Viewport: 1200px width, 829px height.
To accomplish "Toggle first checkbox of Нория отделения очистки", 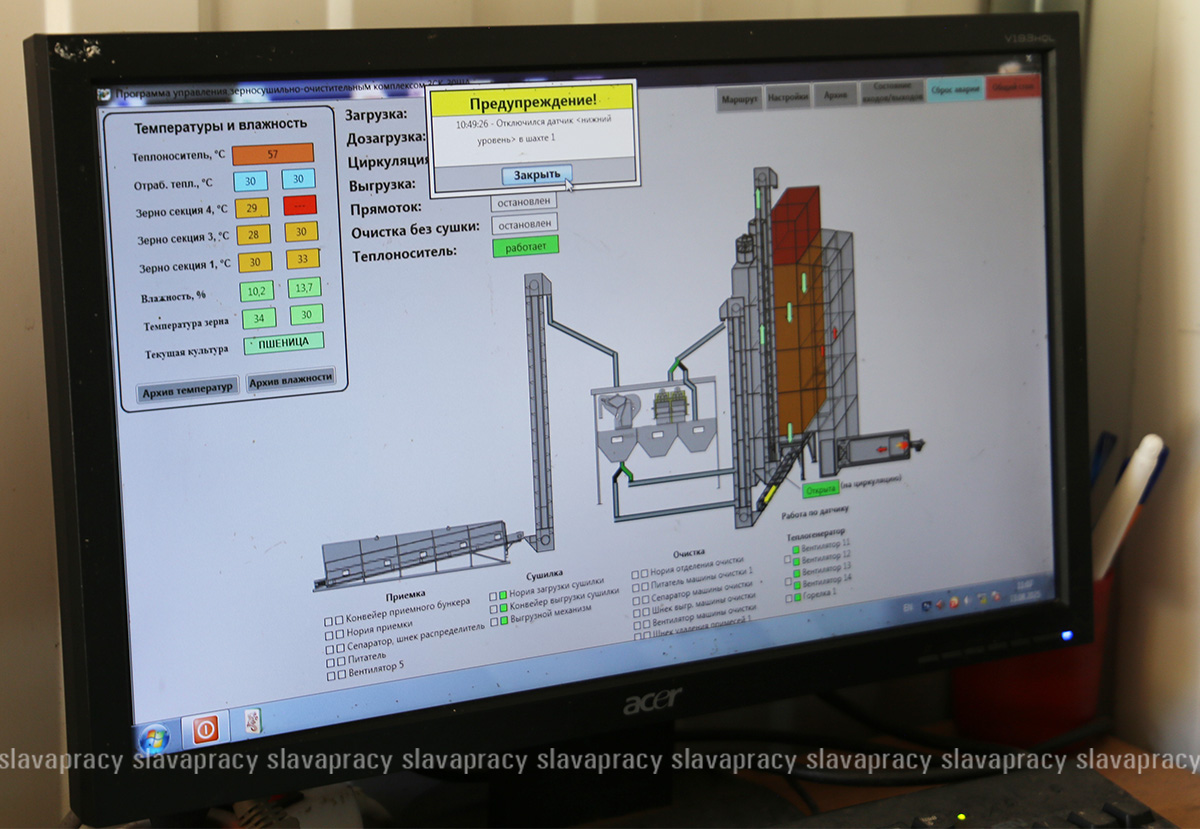I will 636,574.
